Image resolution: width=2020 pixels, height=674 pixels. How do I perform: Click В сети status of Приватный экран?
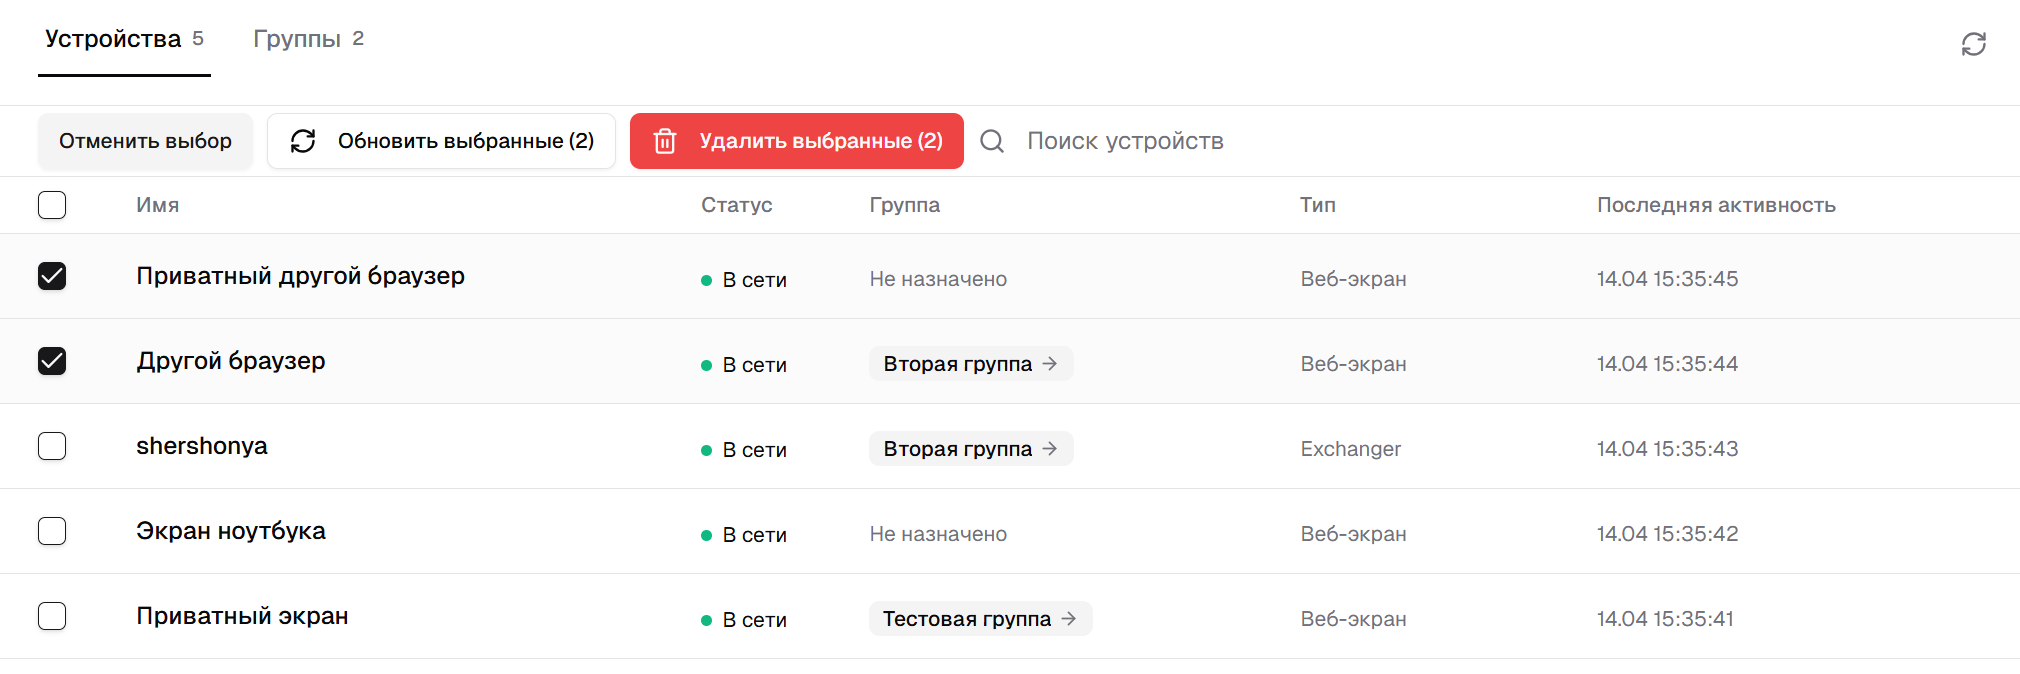[744, 620]
